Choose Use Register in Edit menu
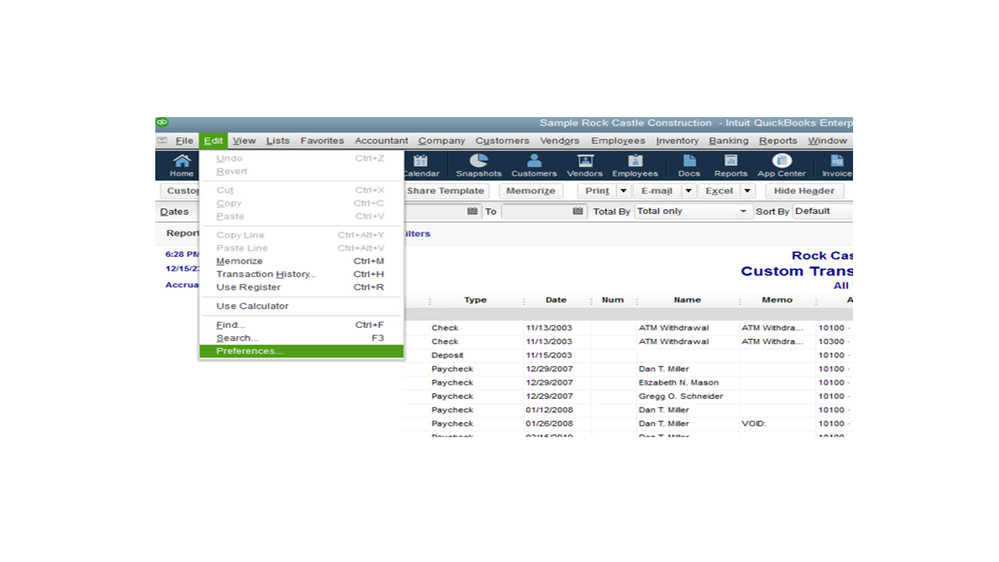The width and height of the screenshot is (999, 562). [301, 287]
